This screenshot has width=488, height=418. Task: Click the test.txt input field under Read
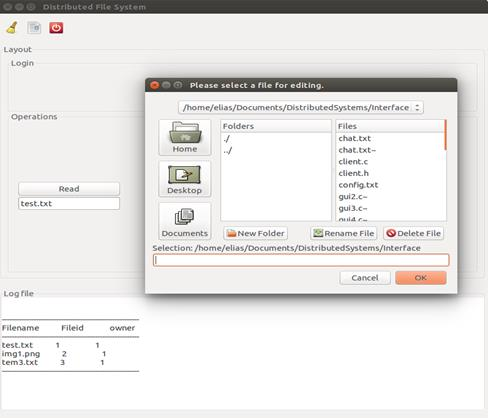(x=69, y=203)
